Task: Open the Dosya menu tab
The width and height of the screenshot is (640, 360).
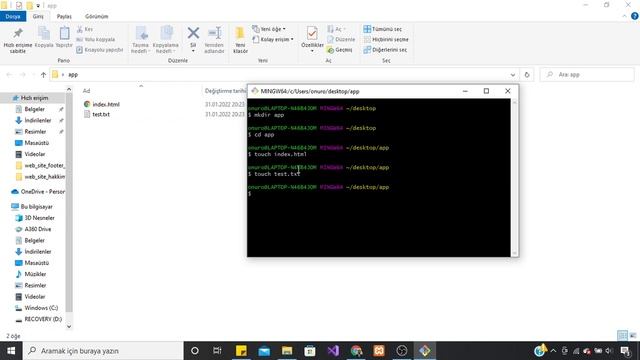Action: [x=13, y=16]
